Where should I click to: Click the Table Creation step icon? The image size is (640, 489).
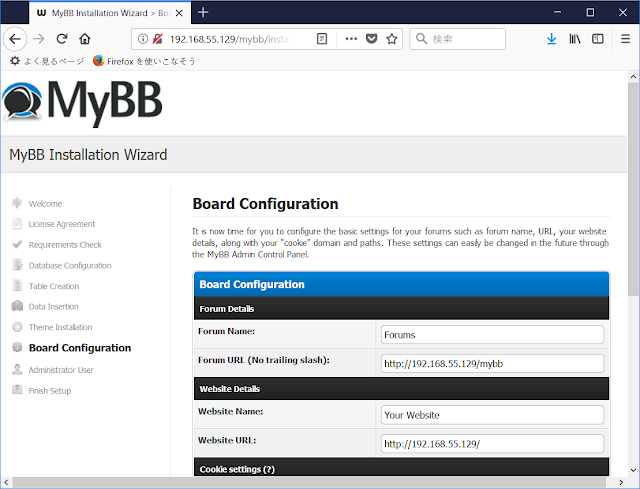[17, 285]
